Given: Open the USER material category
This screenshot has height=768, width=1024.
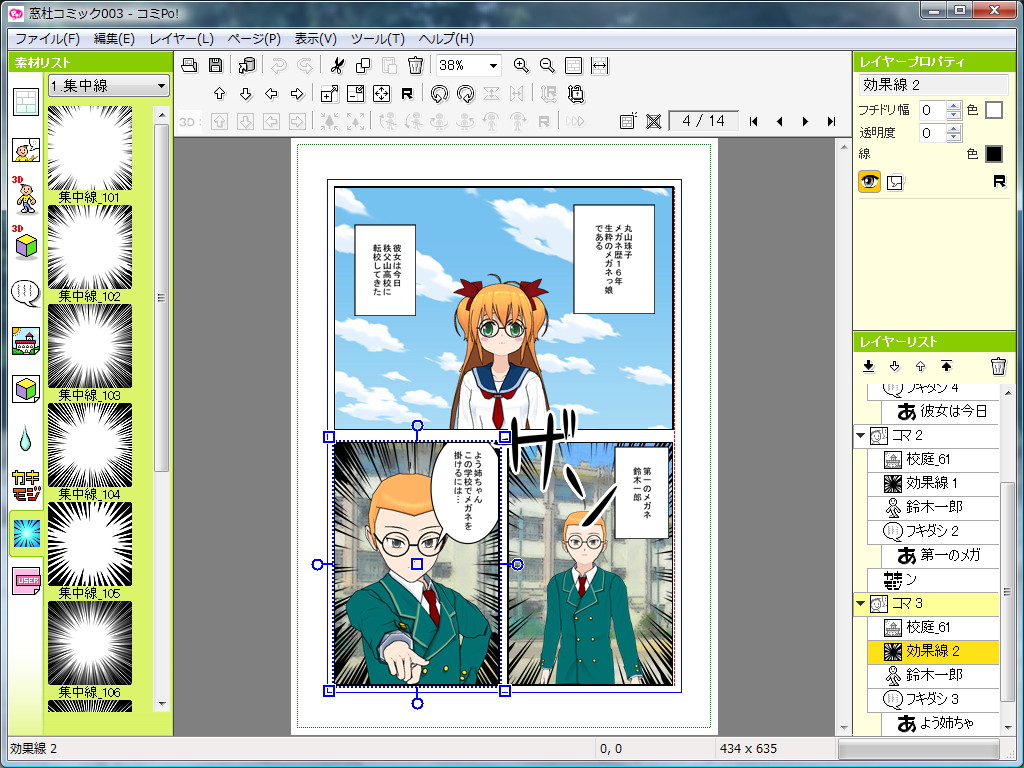Looking at the screenshot, I should [x=26, y=581].
